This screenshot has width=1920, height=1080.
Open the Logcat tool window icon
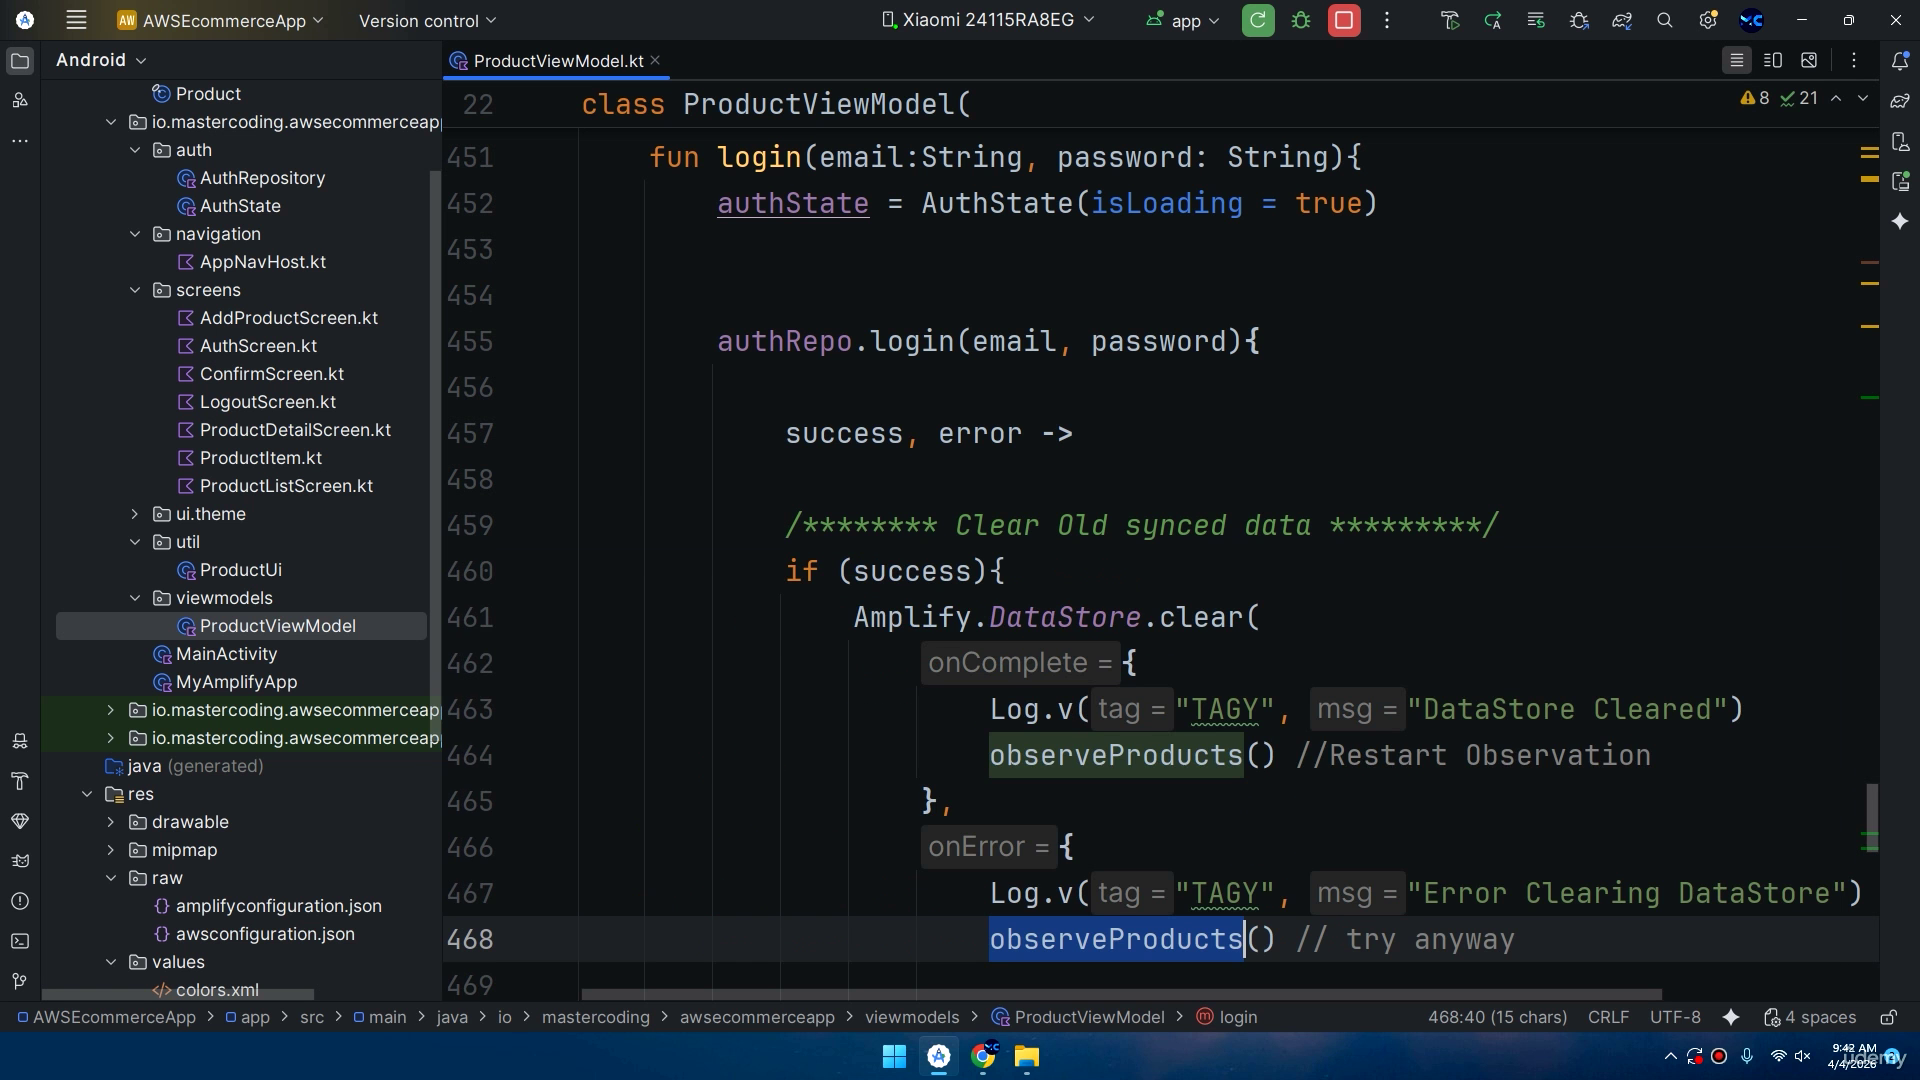pos(20,861)
